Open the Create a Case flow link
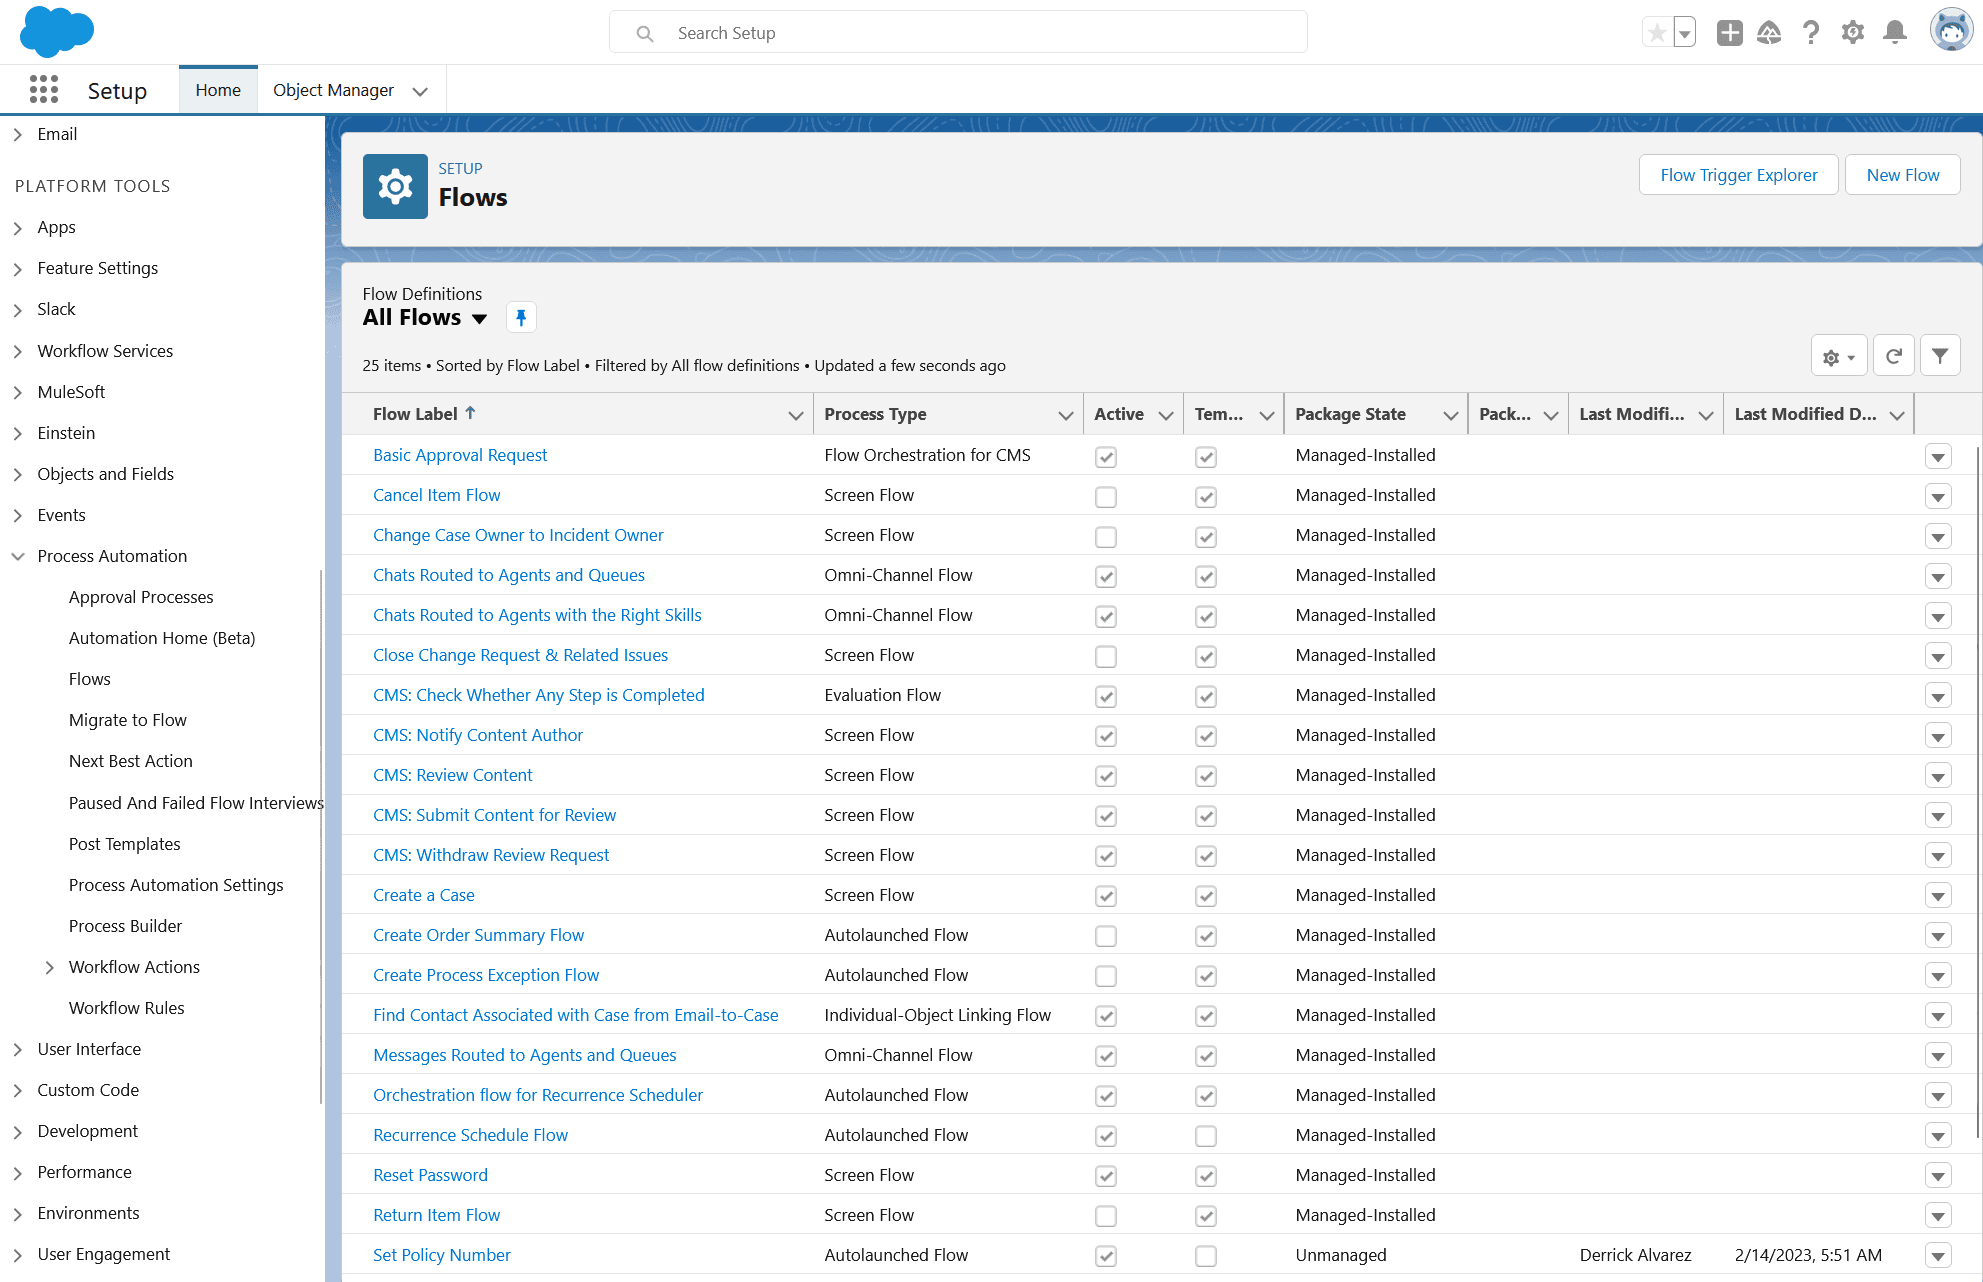This screenshot has height=1282, width=1983. [423, 895]
